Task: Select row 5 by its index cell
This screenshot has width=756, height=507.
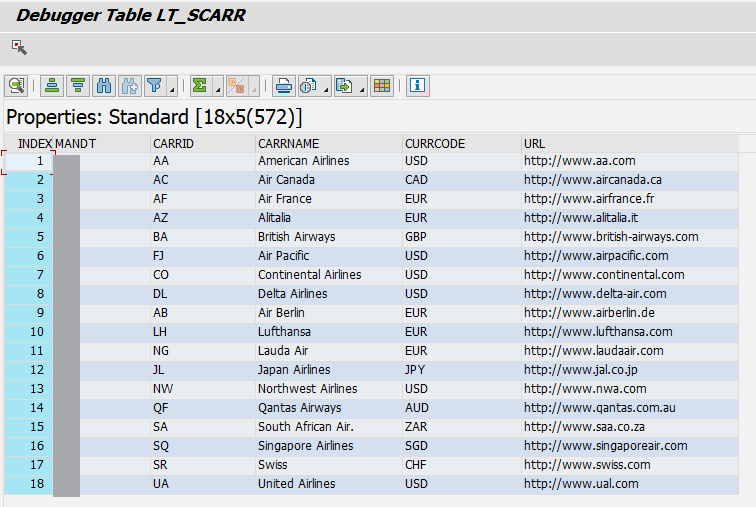Action: coord(29,237)
